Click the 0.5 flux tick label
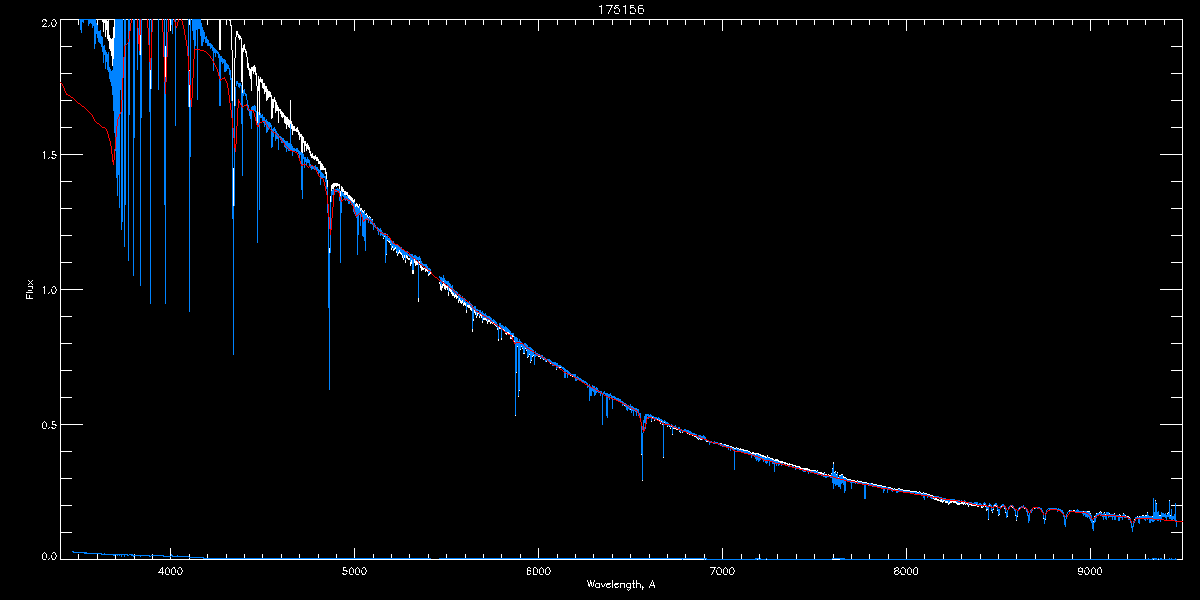Viewport: 1200px width, 600px height. [47, 424]
